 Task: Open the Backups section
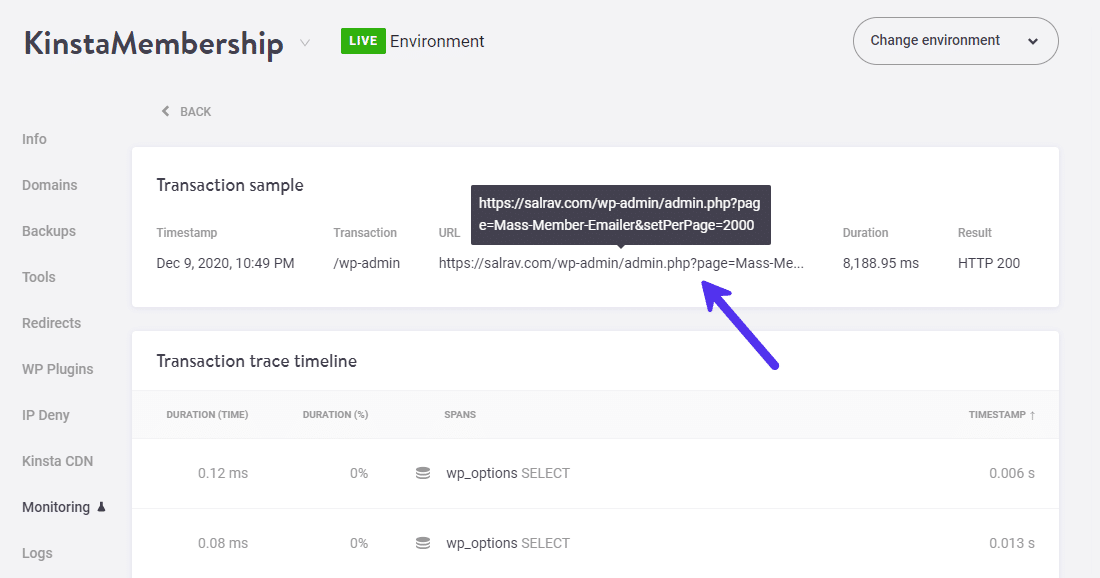click(46, 231)
